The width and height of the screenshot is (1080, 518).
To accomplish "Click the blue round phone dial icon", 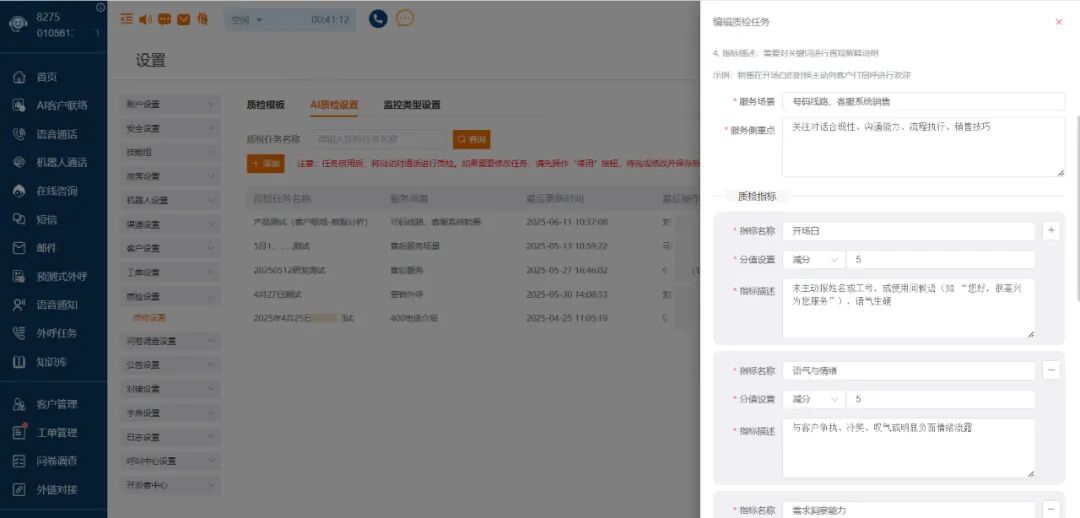I will tap(378, 19).
